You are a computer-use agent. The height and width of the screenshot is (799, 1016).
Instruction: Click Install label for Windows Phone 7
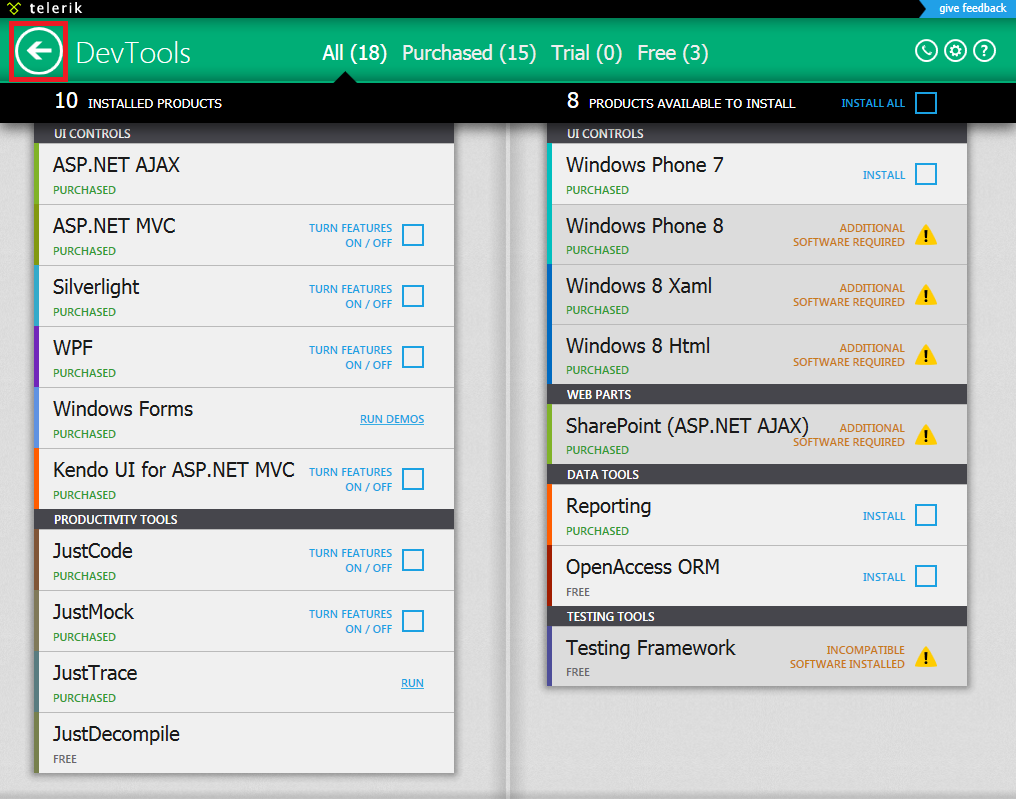(x=884, y=175)
